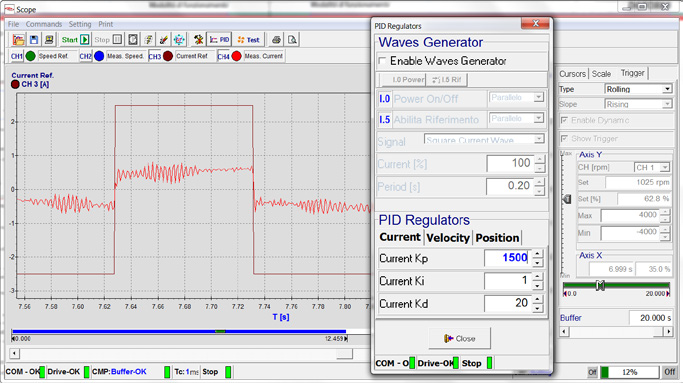Screen dimensions: 683x383
Task: Open Axis Y channel CH 1 dropdown
Action: pos(652,167)
